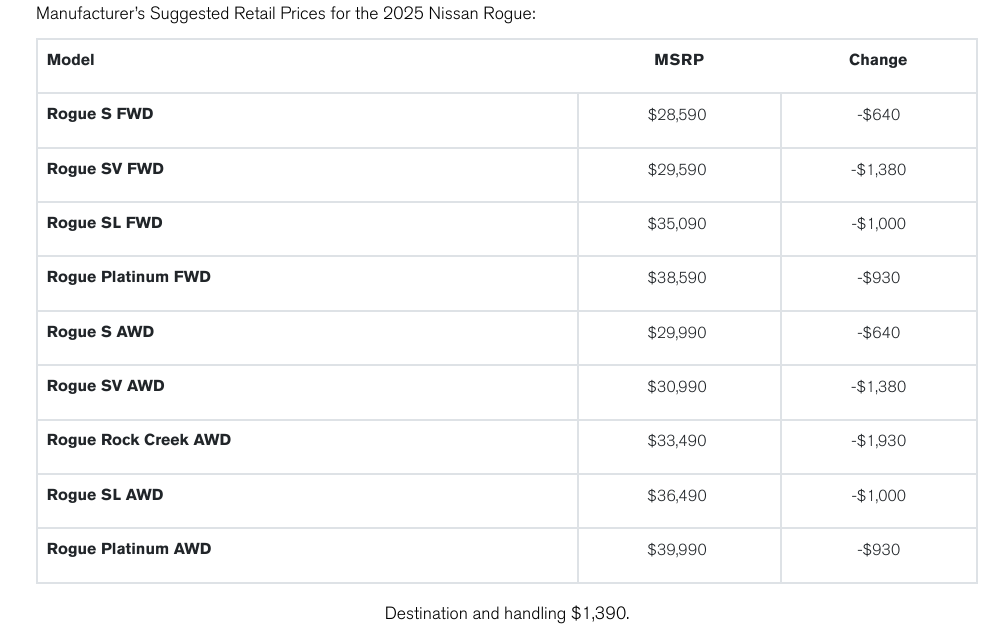Click the $33,490 Rock Creek price

click(677, 441)
